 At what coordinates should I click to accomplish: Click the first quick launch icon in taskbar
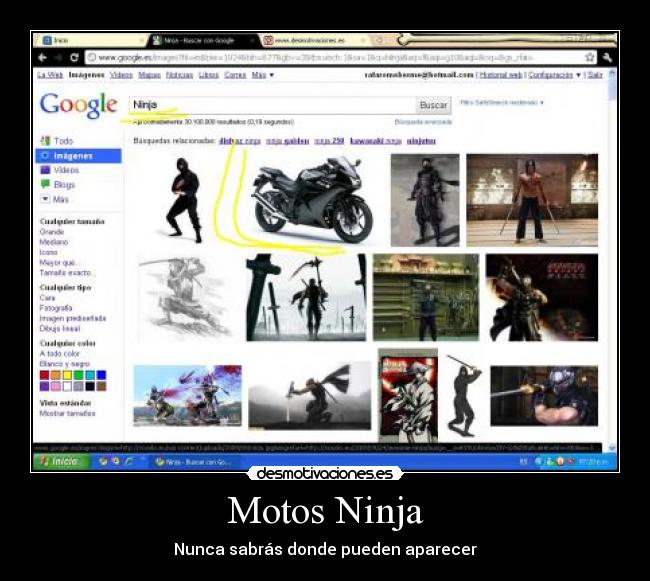(103, 461)
